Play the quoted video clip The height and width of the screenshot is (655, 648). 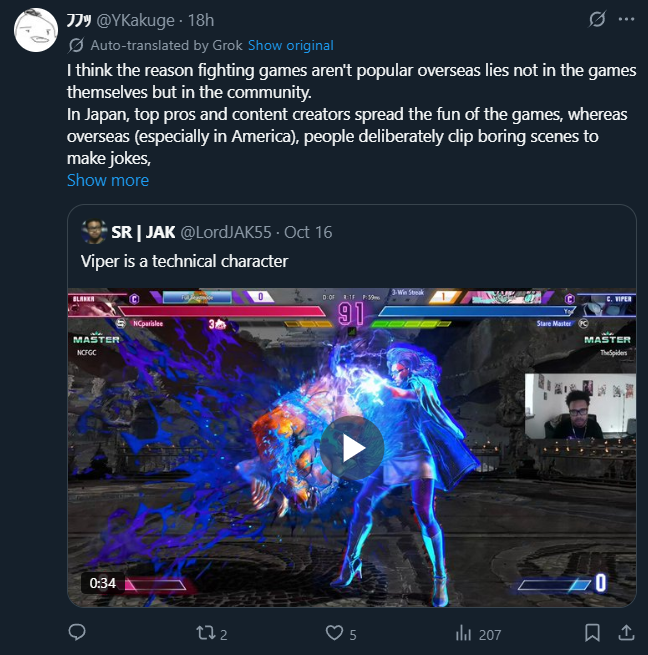pyautogui.click(x=352, y=448)
